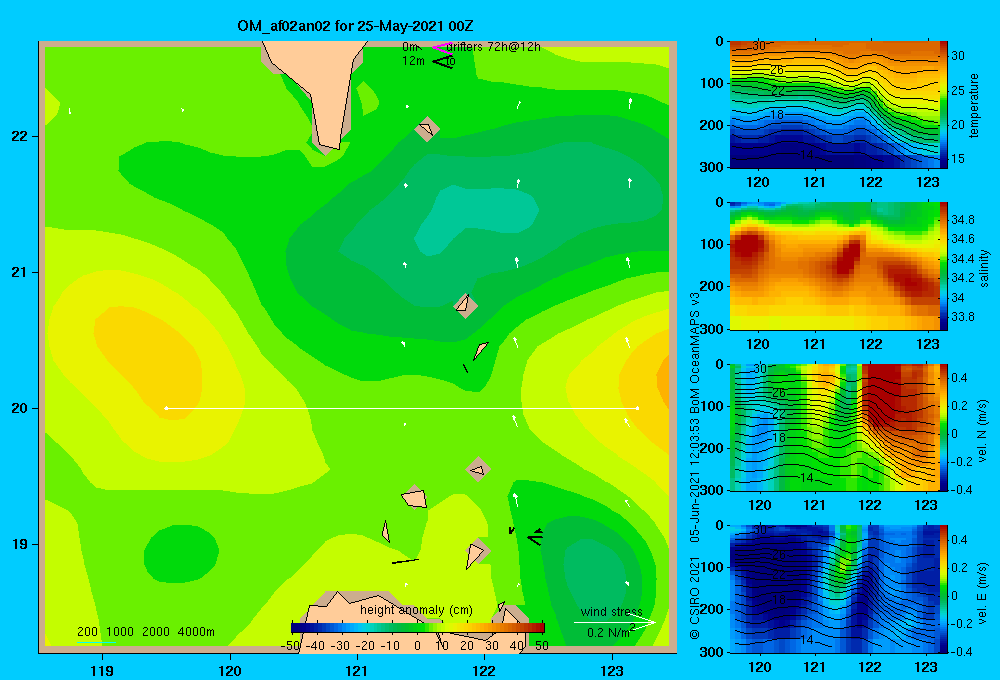Click the '33.8' tick on the salinity scale

(x=962, y=316)
